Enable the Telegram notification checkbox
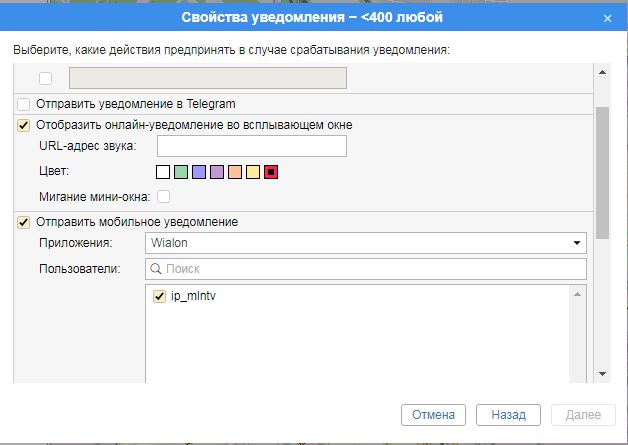 [x=24, y=104]
